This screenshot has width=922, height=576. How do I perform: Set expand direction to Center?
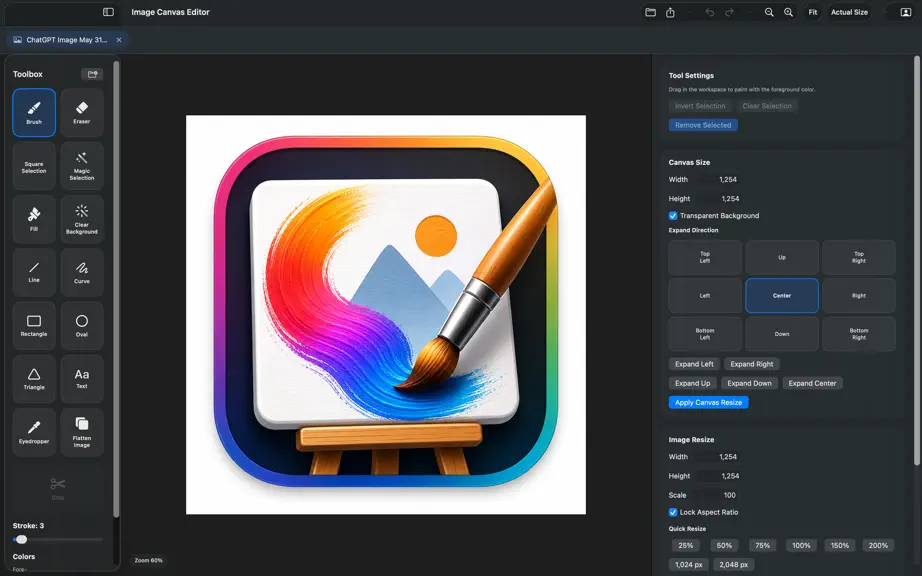tap(782, 296)
